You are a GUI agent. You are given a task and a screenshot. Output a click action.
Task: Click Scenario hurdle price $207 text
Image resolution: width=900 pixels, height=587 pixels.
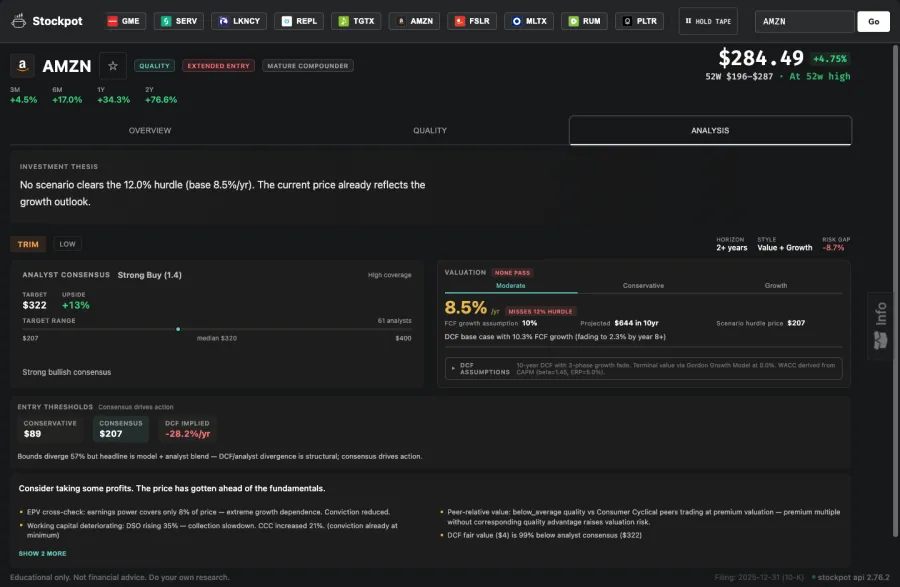pos(760,323)
